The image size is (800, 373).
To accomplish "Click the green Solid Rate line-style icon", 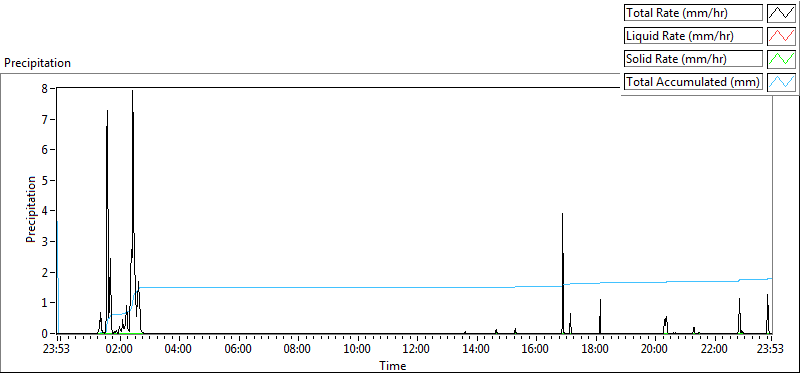I will coord(782,59).
